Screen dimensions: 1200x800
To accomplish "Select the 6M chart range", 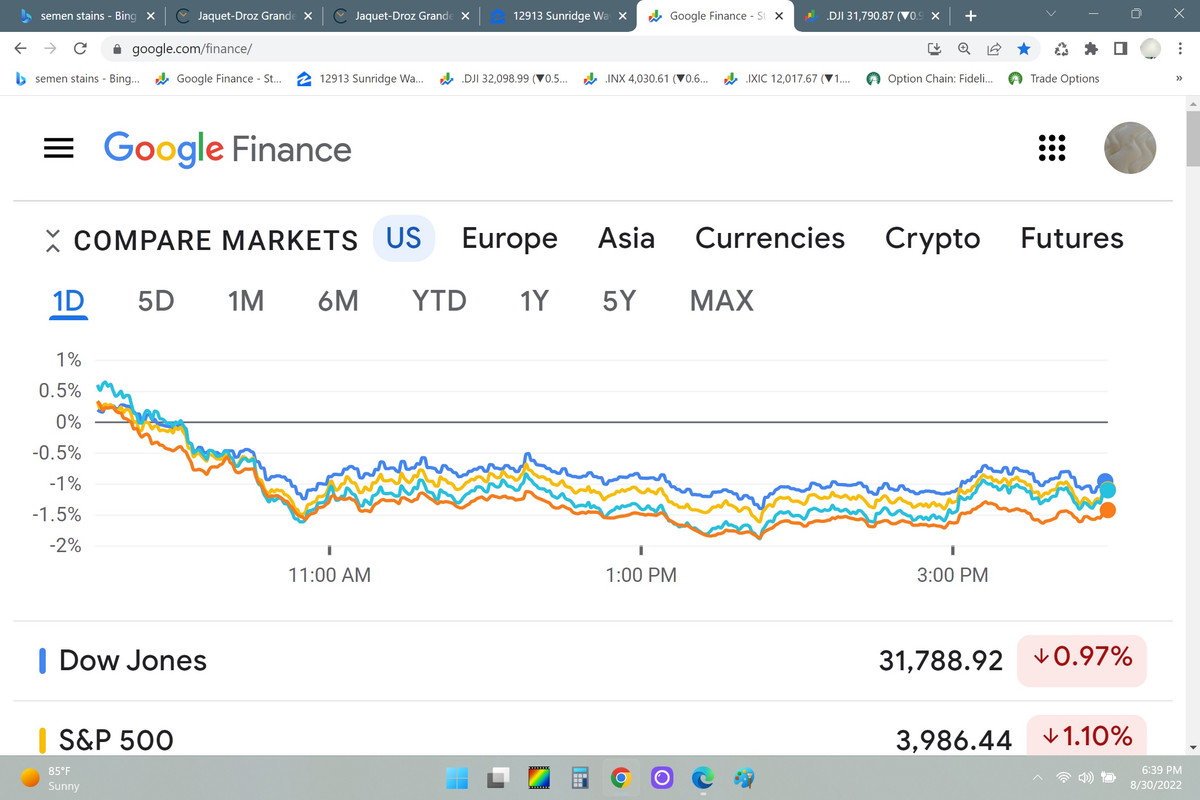I will 338,300.
